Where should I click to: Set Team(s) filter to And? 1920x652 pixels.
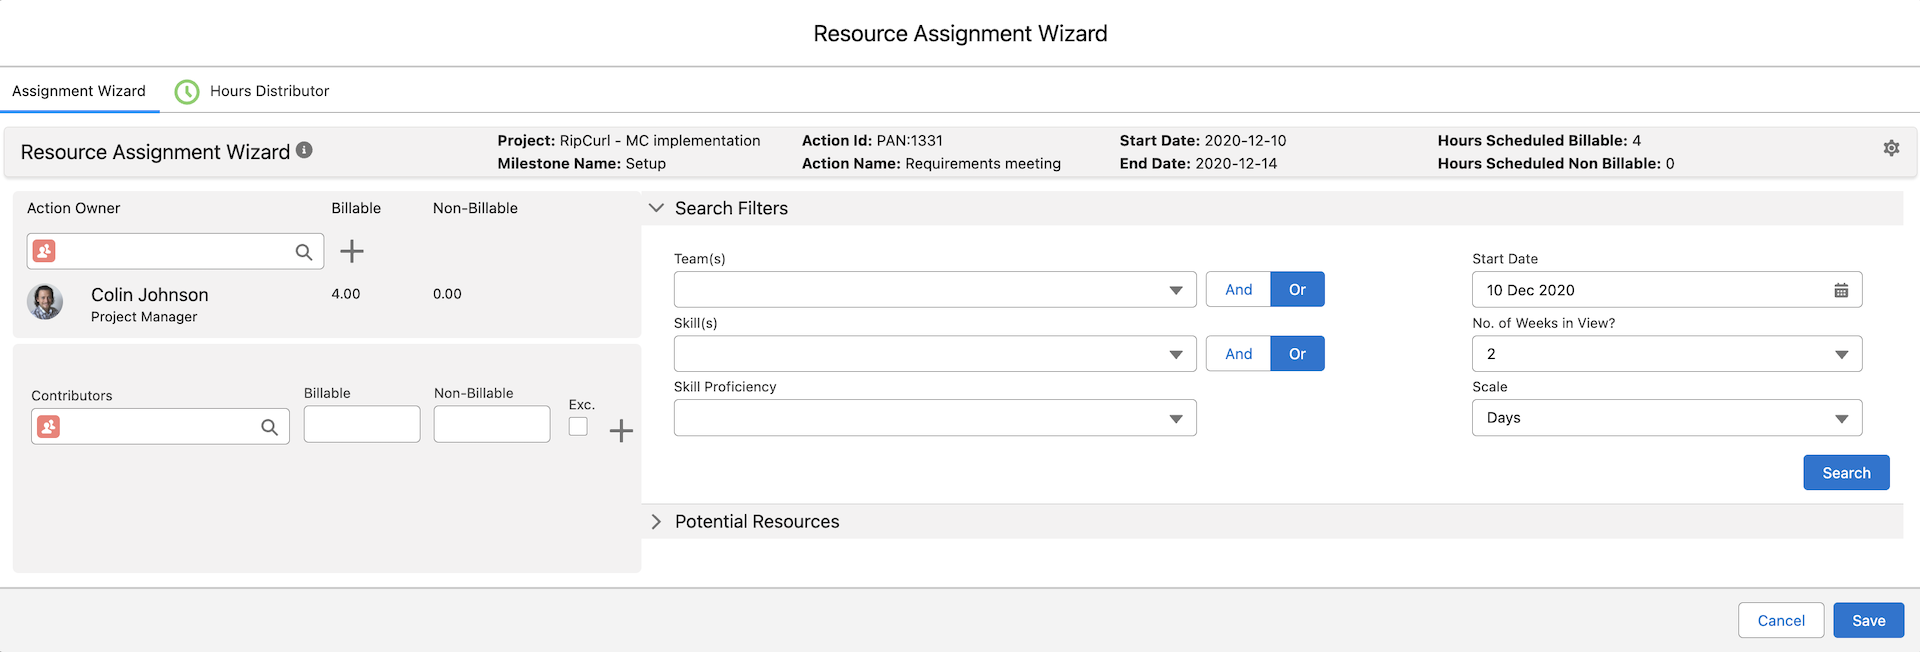click(1238, 290)
